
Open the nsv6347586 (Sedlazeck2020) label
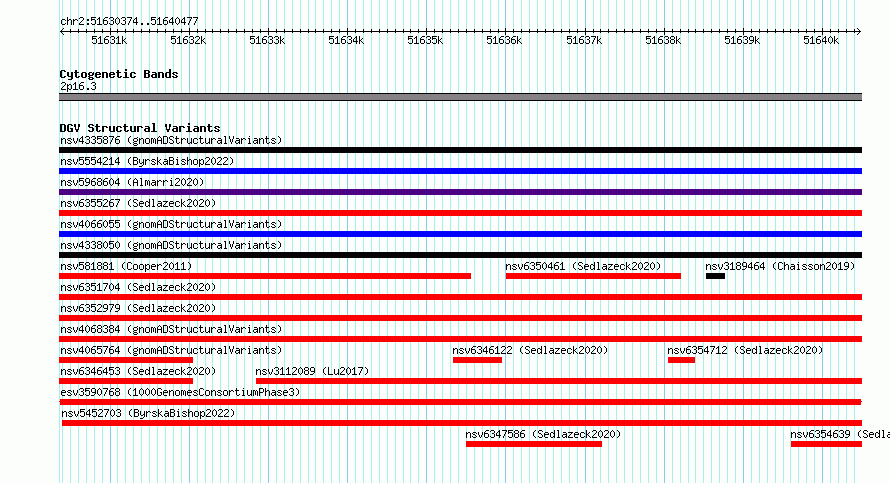coord(543,434)
